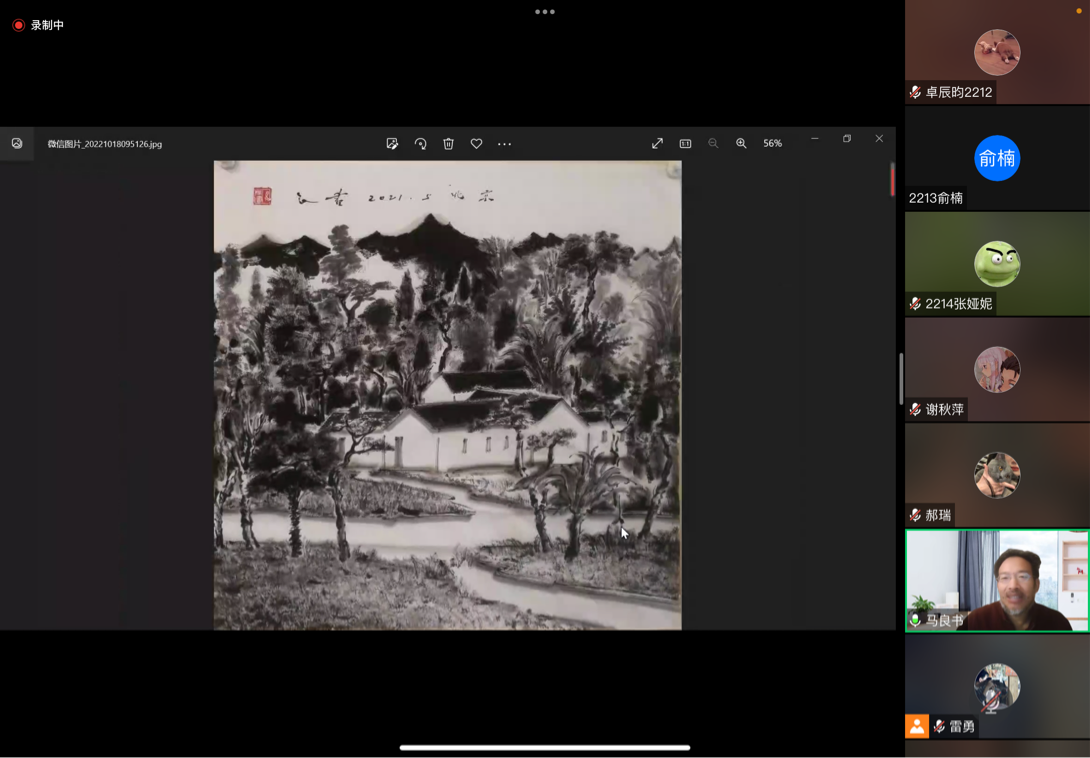Select the 马良书 speaker video tile
This screenshot has width=1090, height=758.
coord(997,580)
